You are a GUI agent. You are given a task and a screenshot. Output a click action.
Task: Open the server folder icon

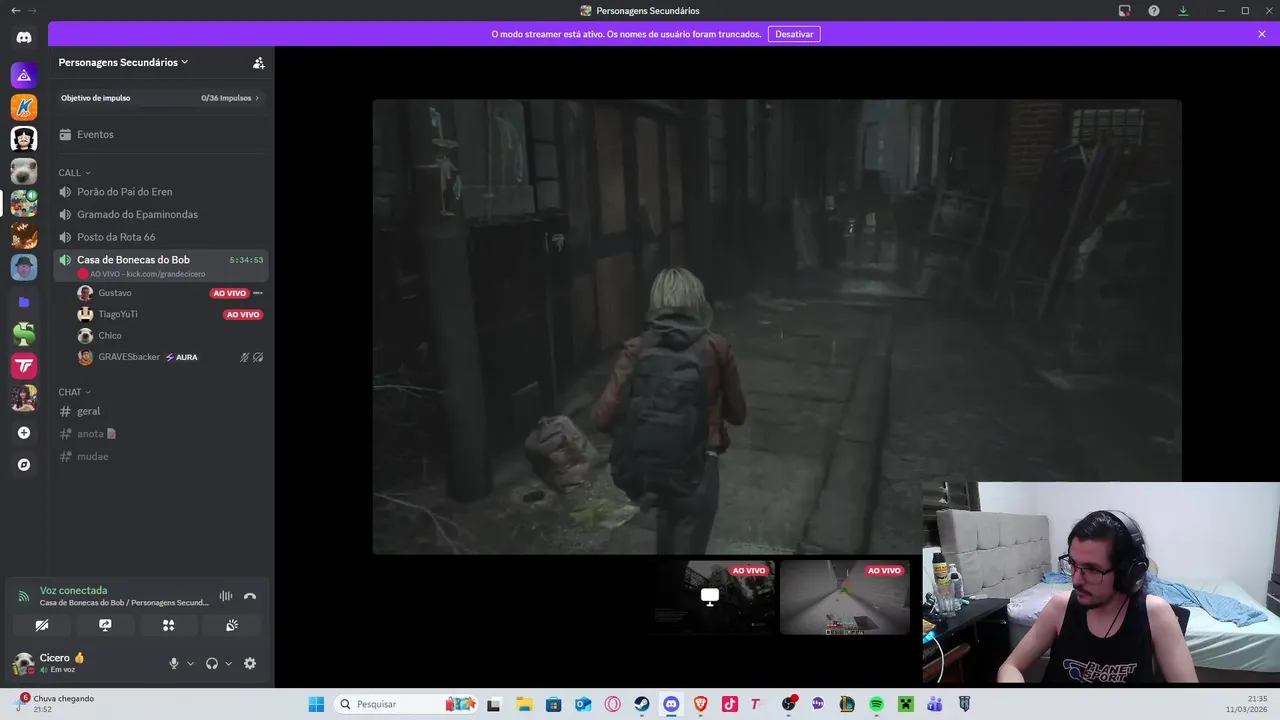24,301
